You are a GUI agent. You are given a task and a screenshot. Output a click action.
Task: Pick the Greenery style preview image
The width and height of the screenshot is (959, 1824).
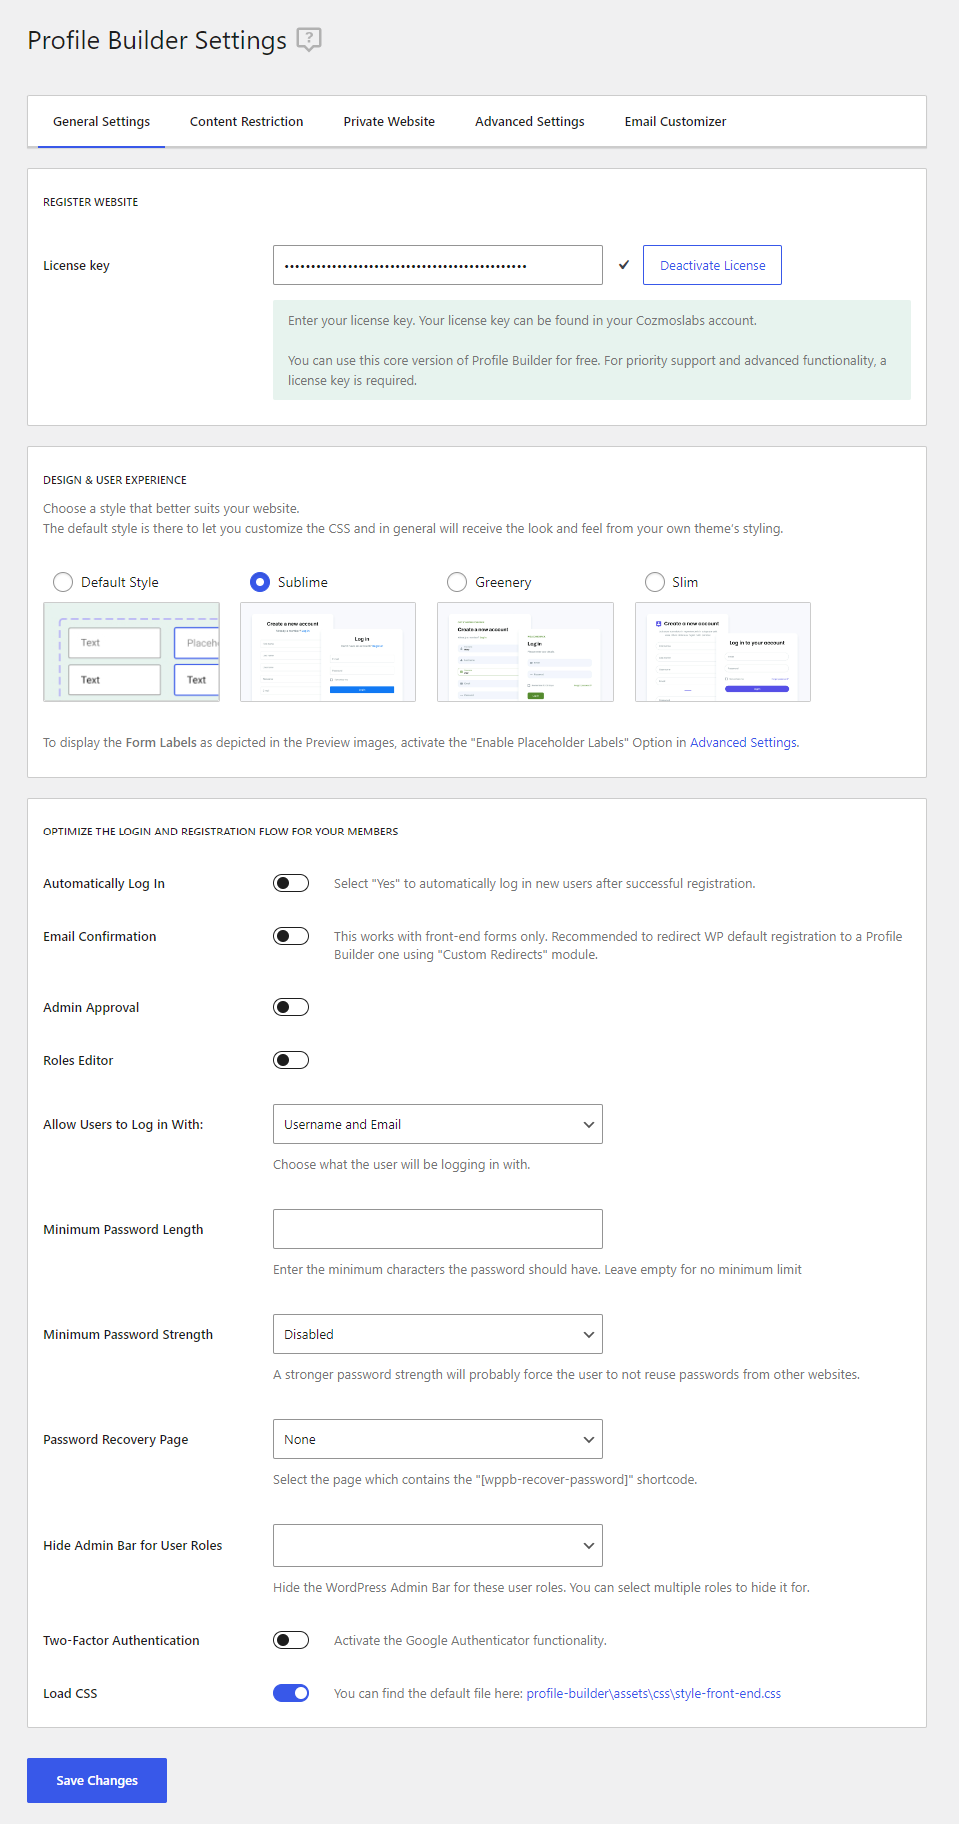click(525, 652)
